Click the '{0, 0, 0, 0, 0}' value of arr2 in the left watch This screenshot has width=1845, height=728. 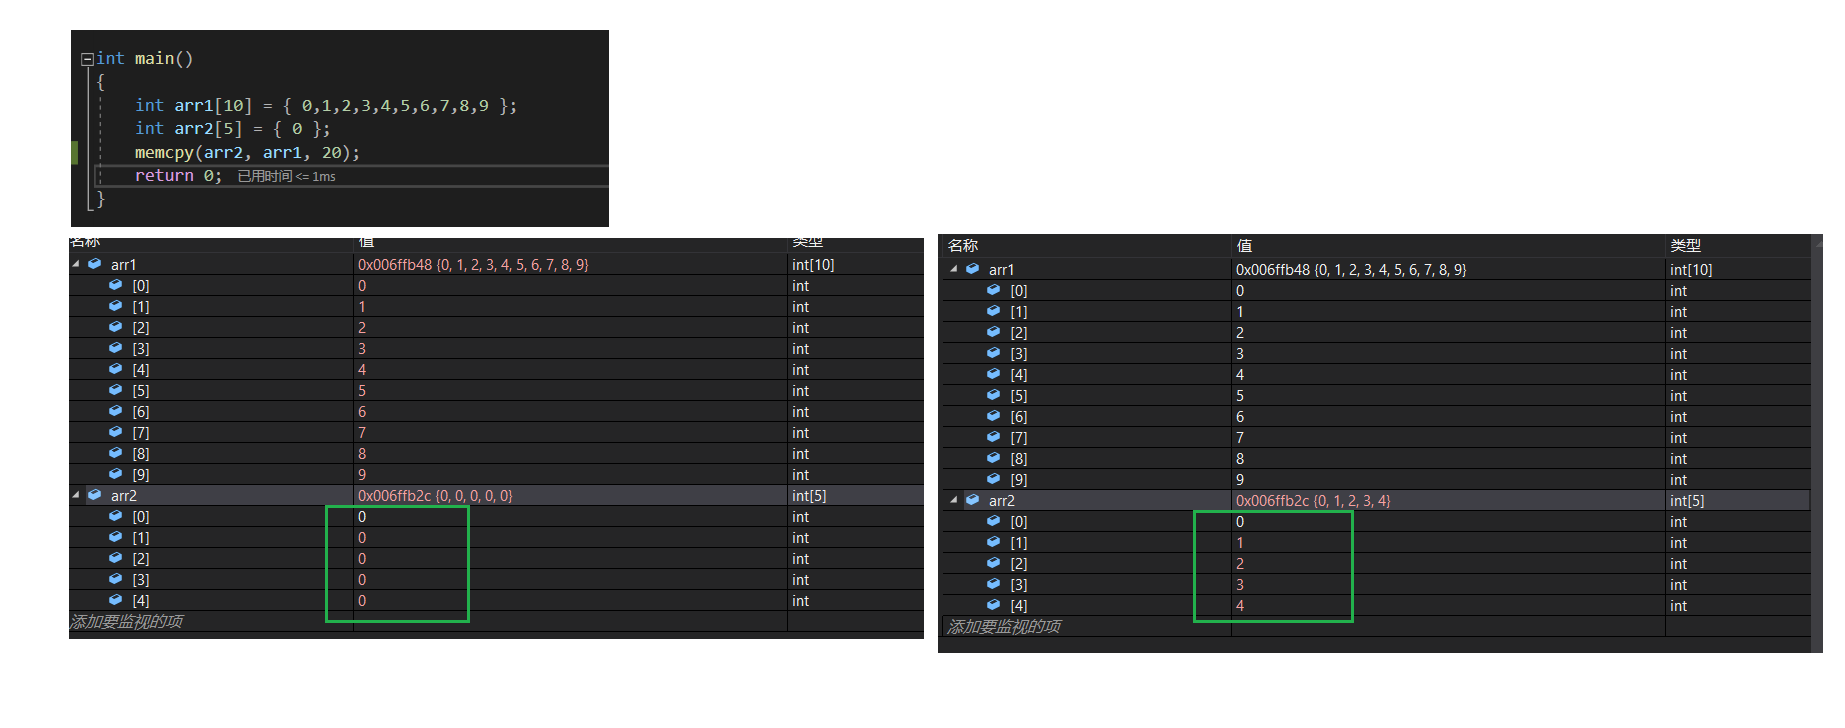click(474, 495)
